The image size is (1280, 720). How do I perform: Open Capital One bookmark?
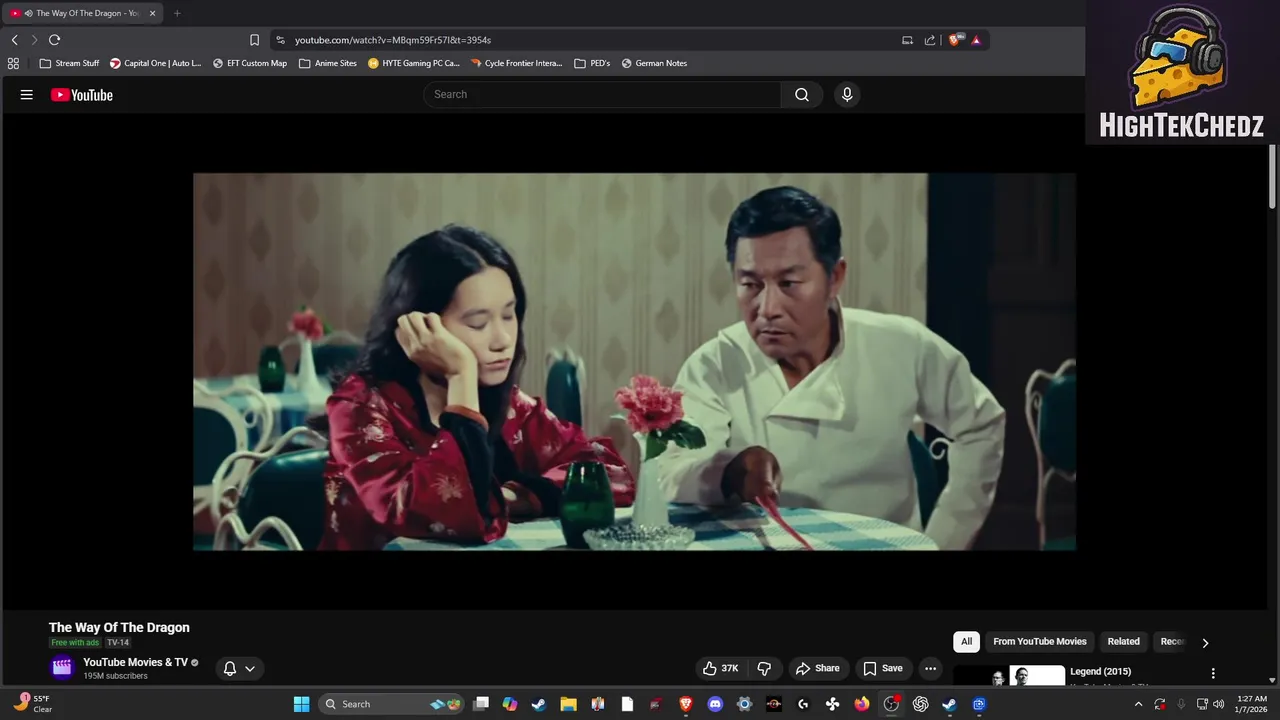(155, 63)
